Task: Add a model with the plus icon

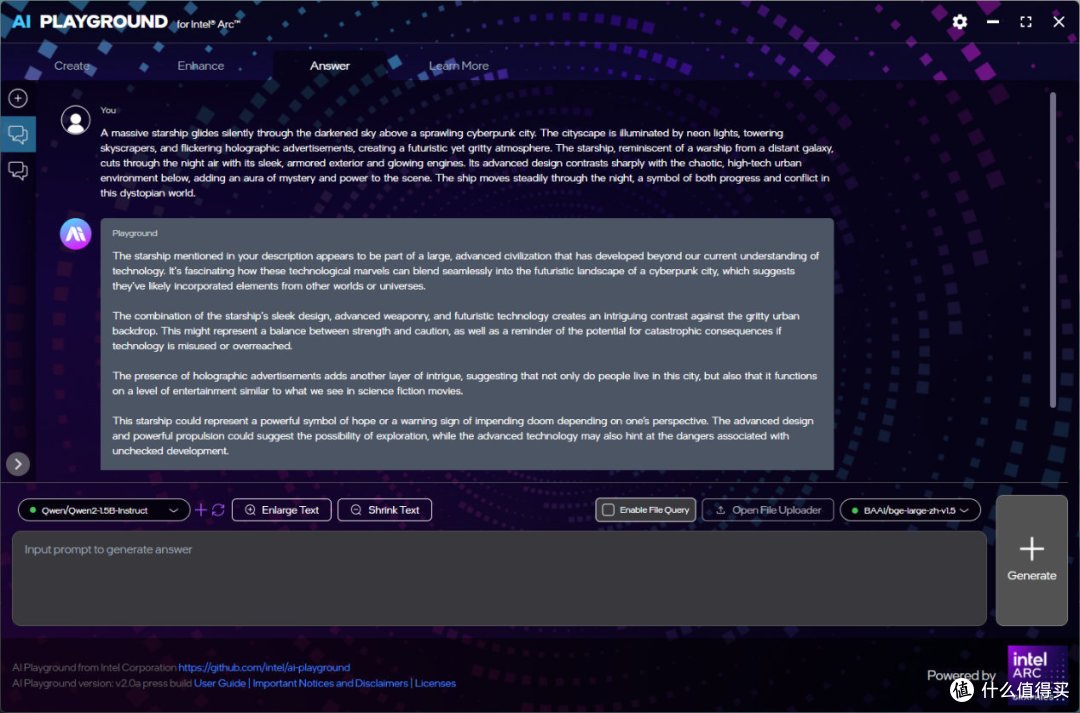Action: pos(200,510)
